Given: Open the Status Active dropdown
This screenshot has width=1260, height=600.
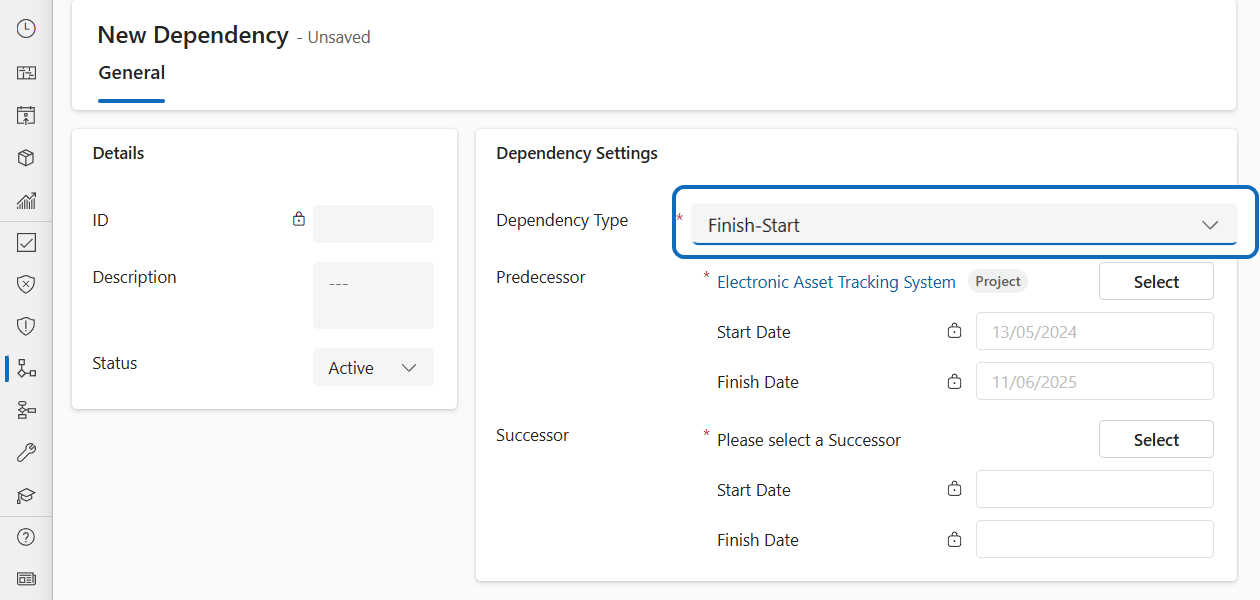Looking at the screenshot, I should click(x=373, y=368).
